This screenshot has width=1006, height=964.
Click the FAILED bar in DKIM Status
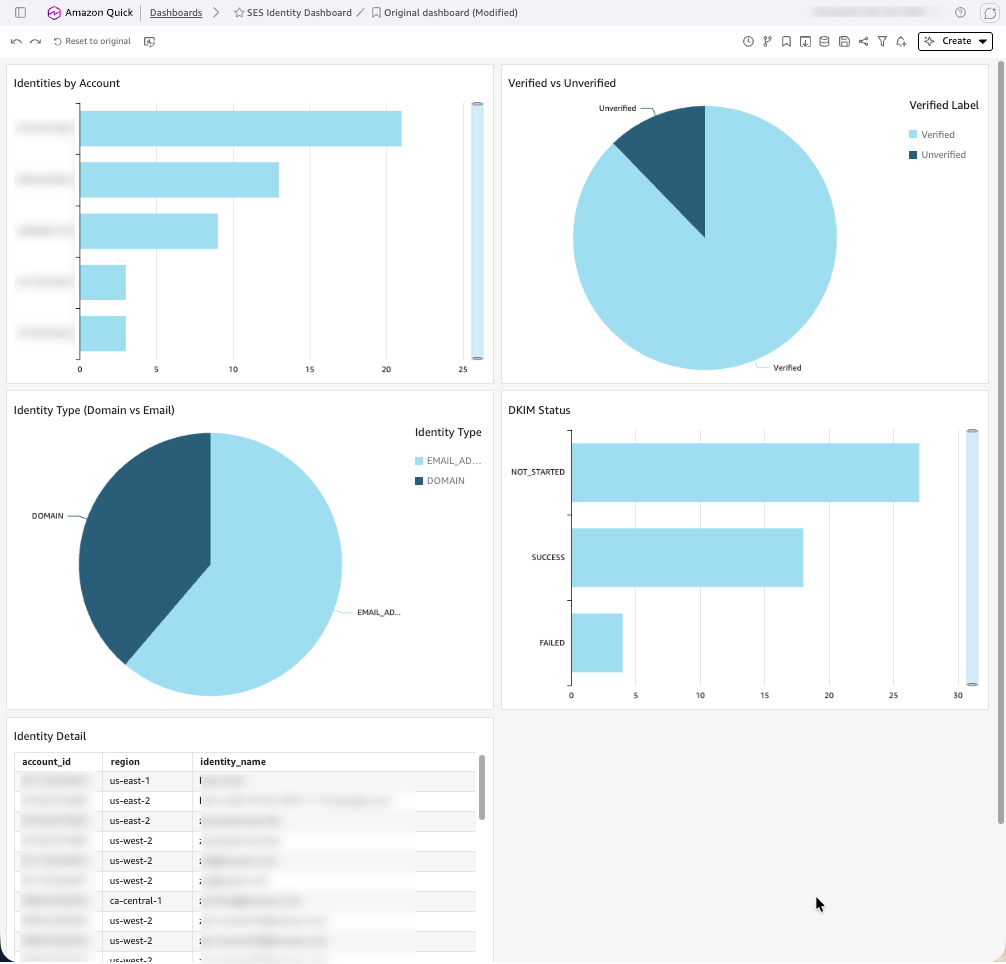pyautogui.click(x=597, y=643)
